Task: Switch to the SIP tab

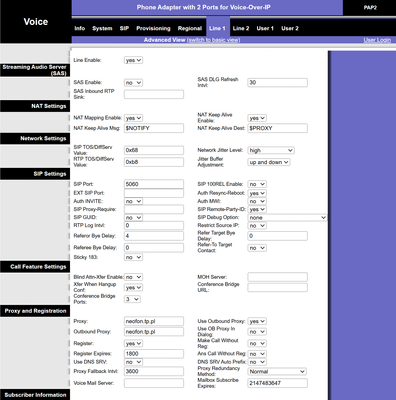Action: coord(124,28)
